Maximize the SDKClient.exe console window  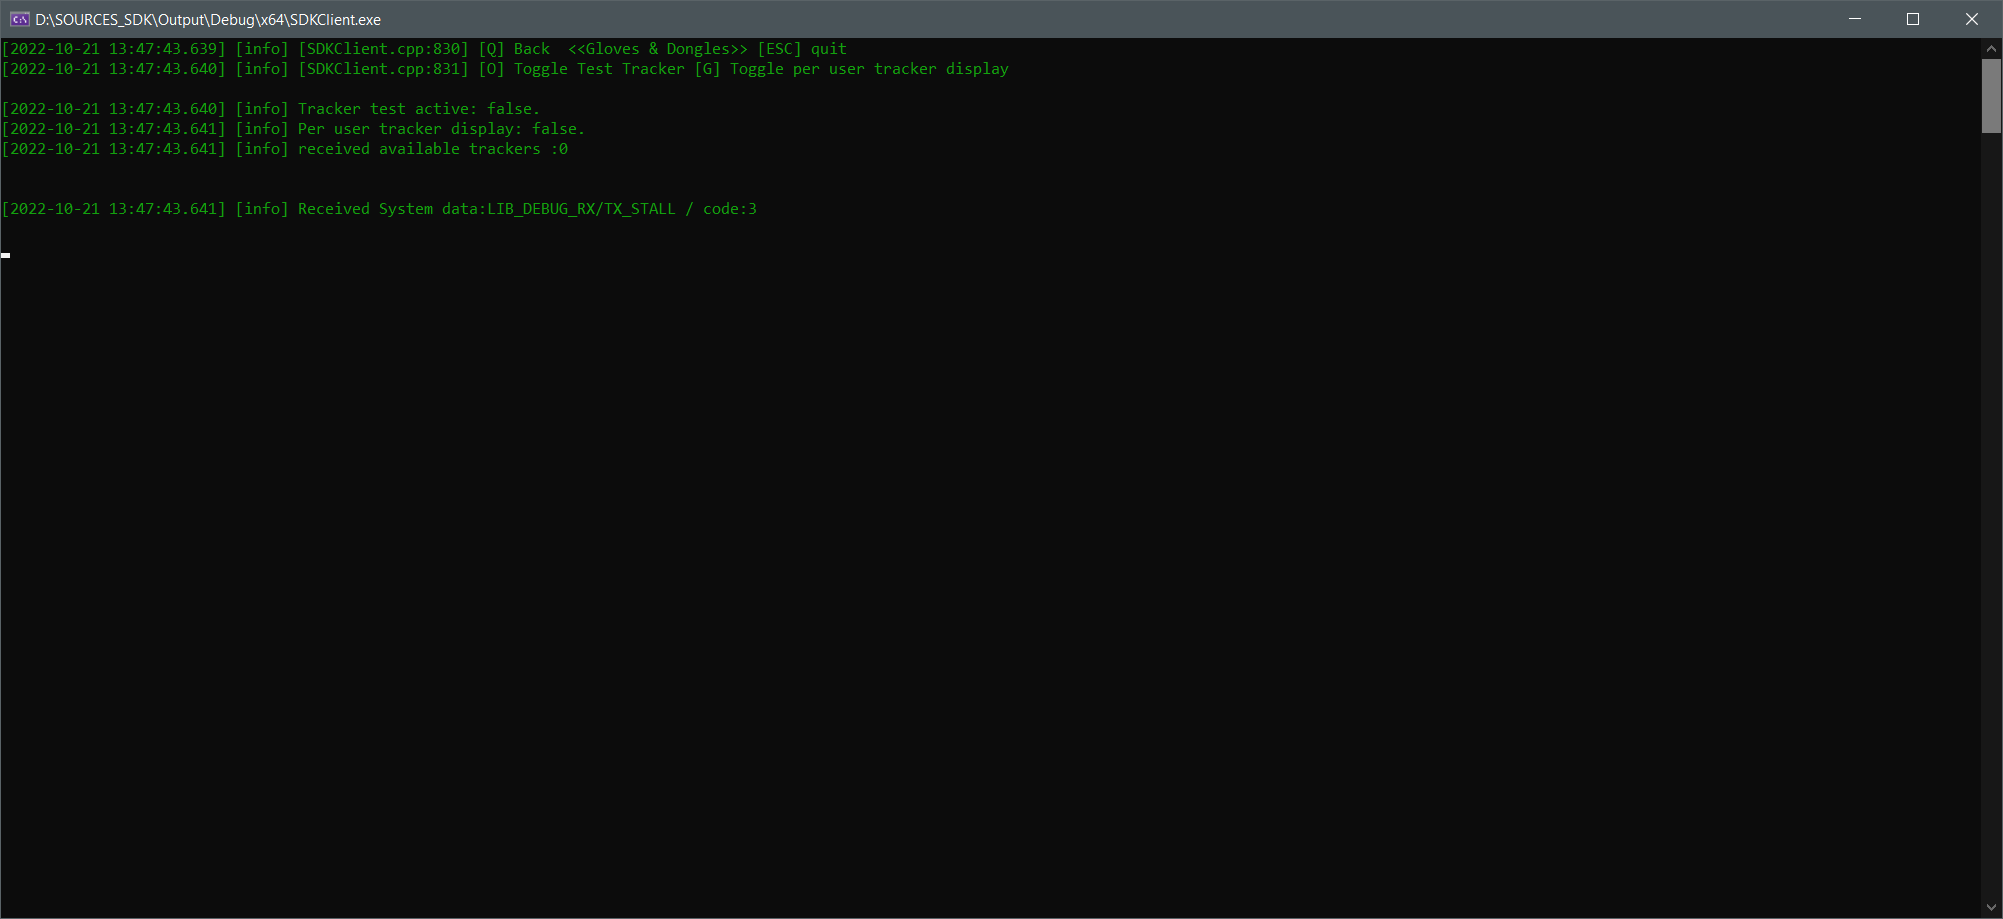pyautogui.click(x=1913, y=19)
